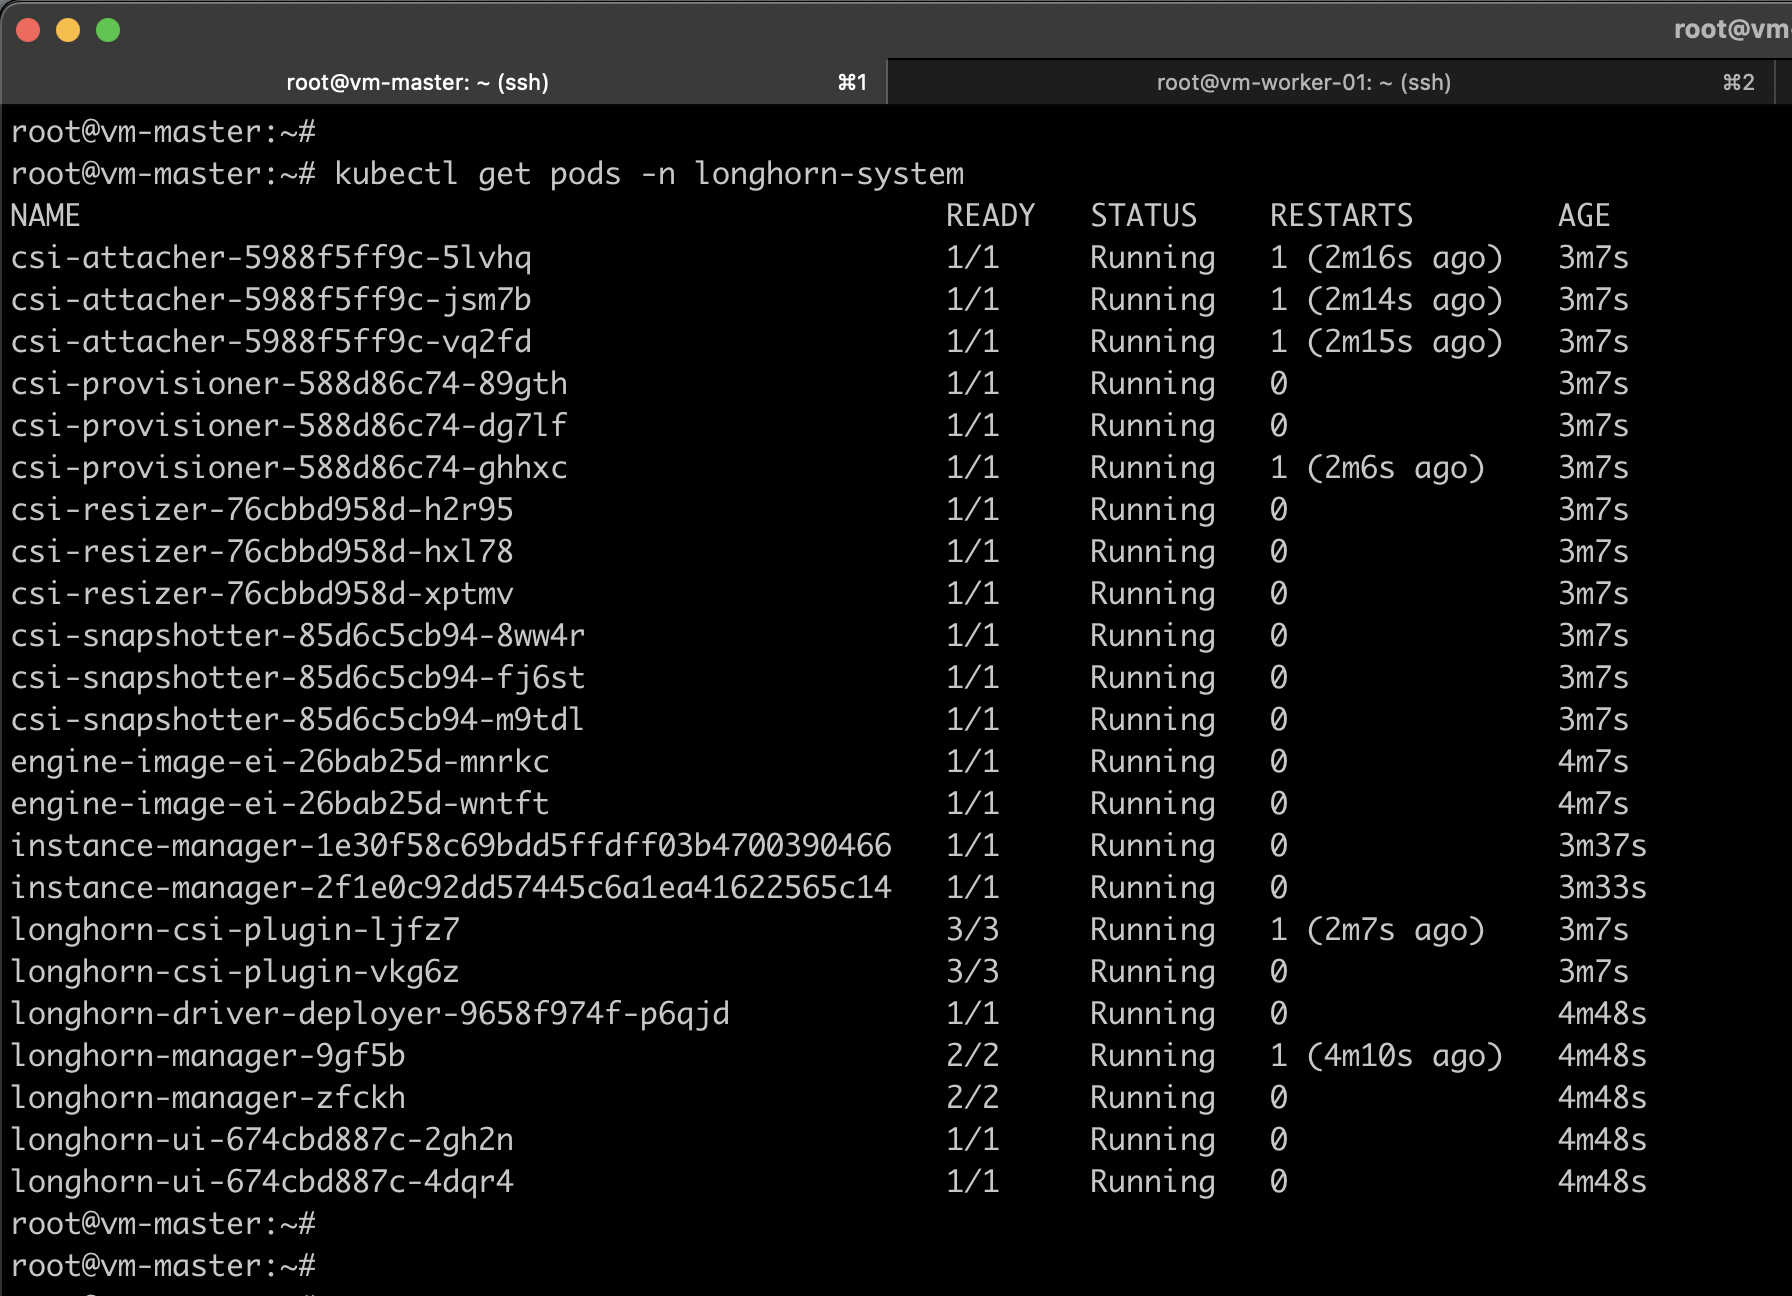Click the 3/3 ready value for longhorn-csi-plugin-ljfz7
This screenshot has width=1792, height=1296.
(972, 930)
